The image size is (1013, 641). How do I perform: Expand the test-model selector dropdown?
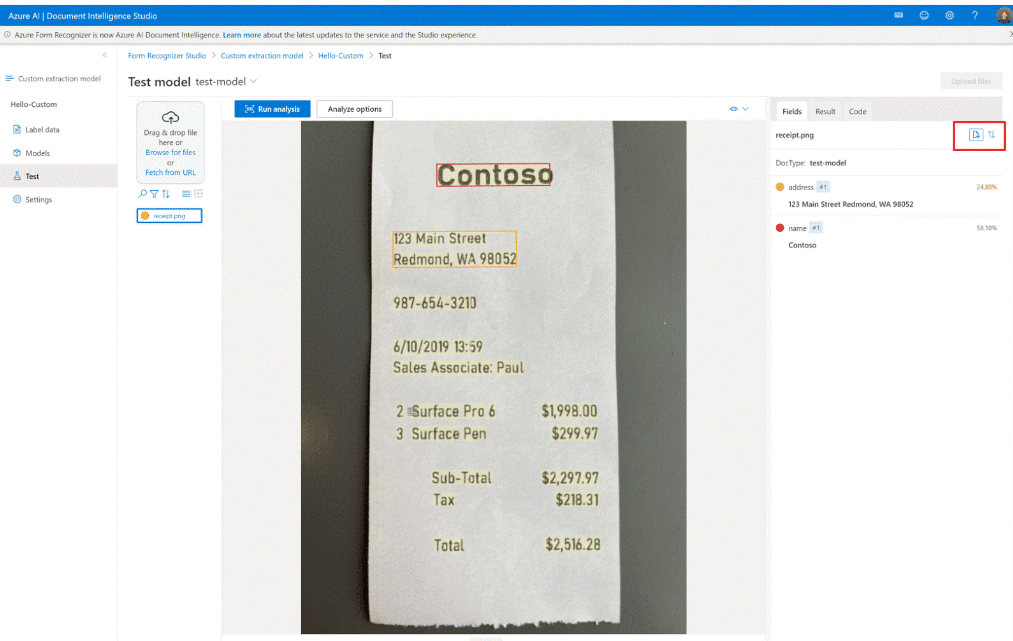[x=254, y=81]
